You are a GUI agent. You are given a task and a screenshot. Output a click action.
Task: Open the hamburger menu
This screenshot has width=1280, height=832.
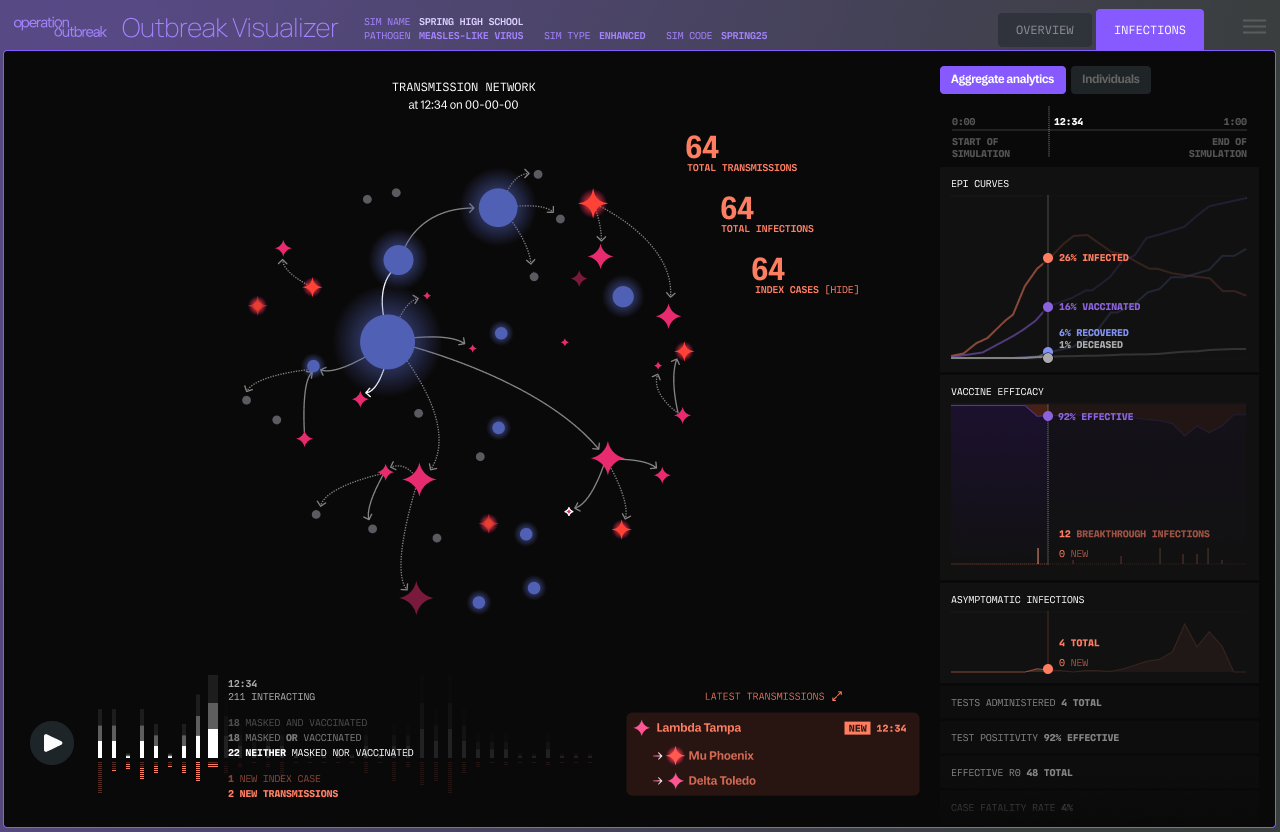coord(1254,27)
